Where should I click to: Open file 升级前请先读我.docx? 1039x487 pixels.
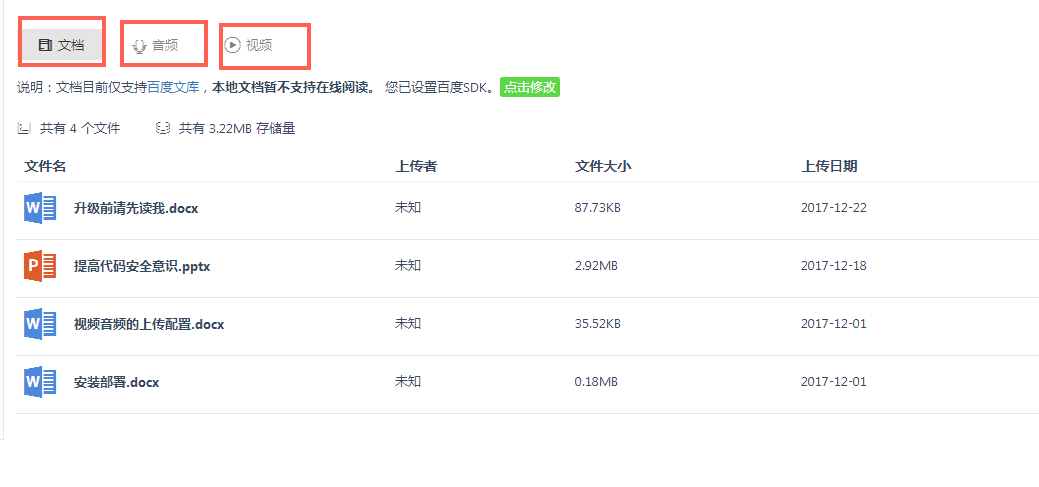136,209
